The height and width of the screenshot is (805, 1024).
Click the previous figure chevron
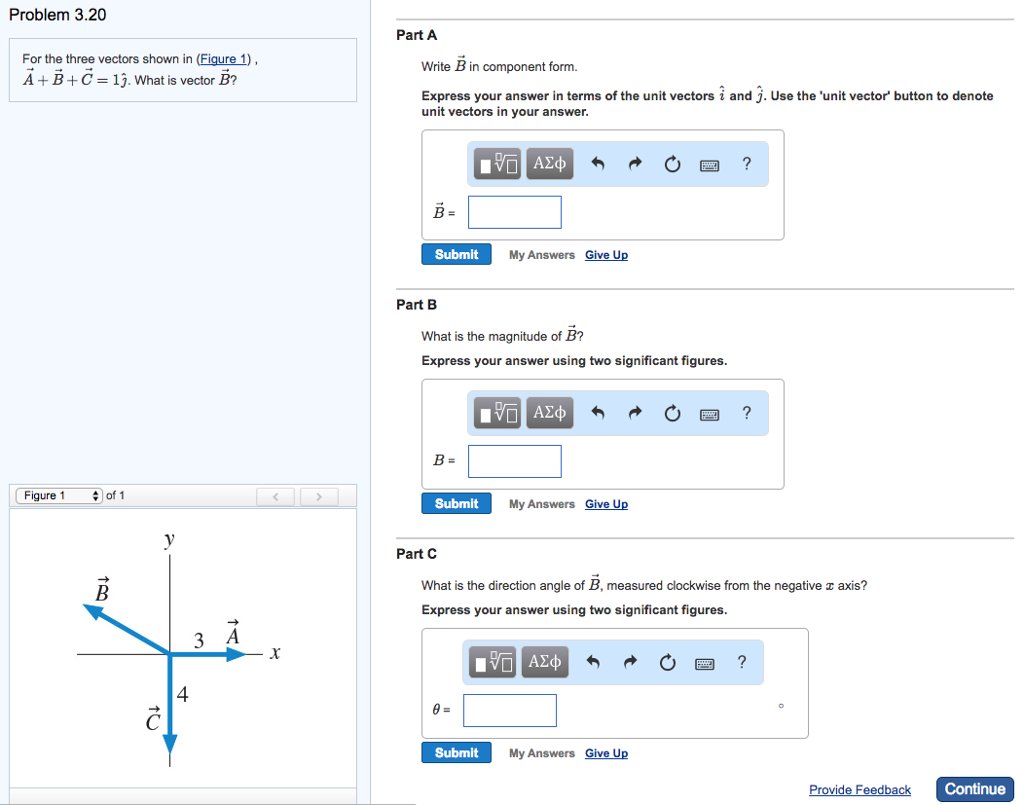(275, 495)
